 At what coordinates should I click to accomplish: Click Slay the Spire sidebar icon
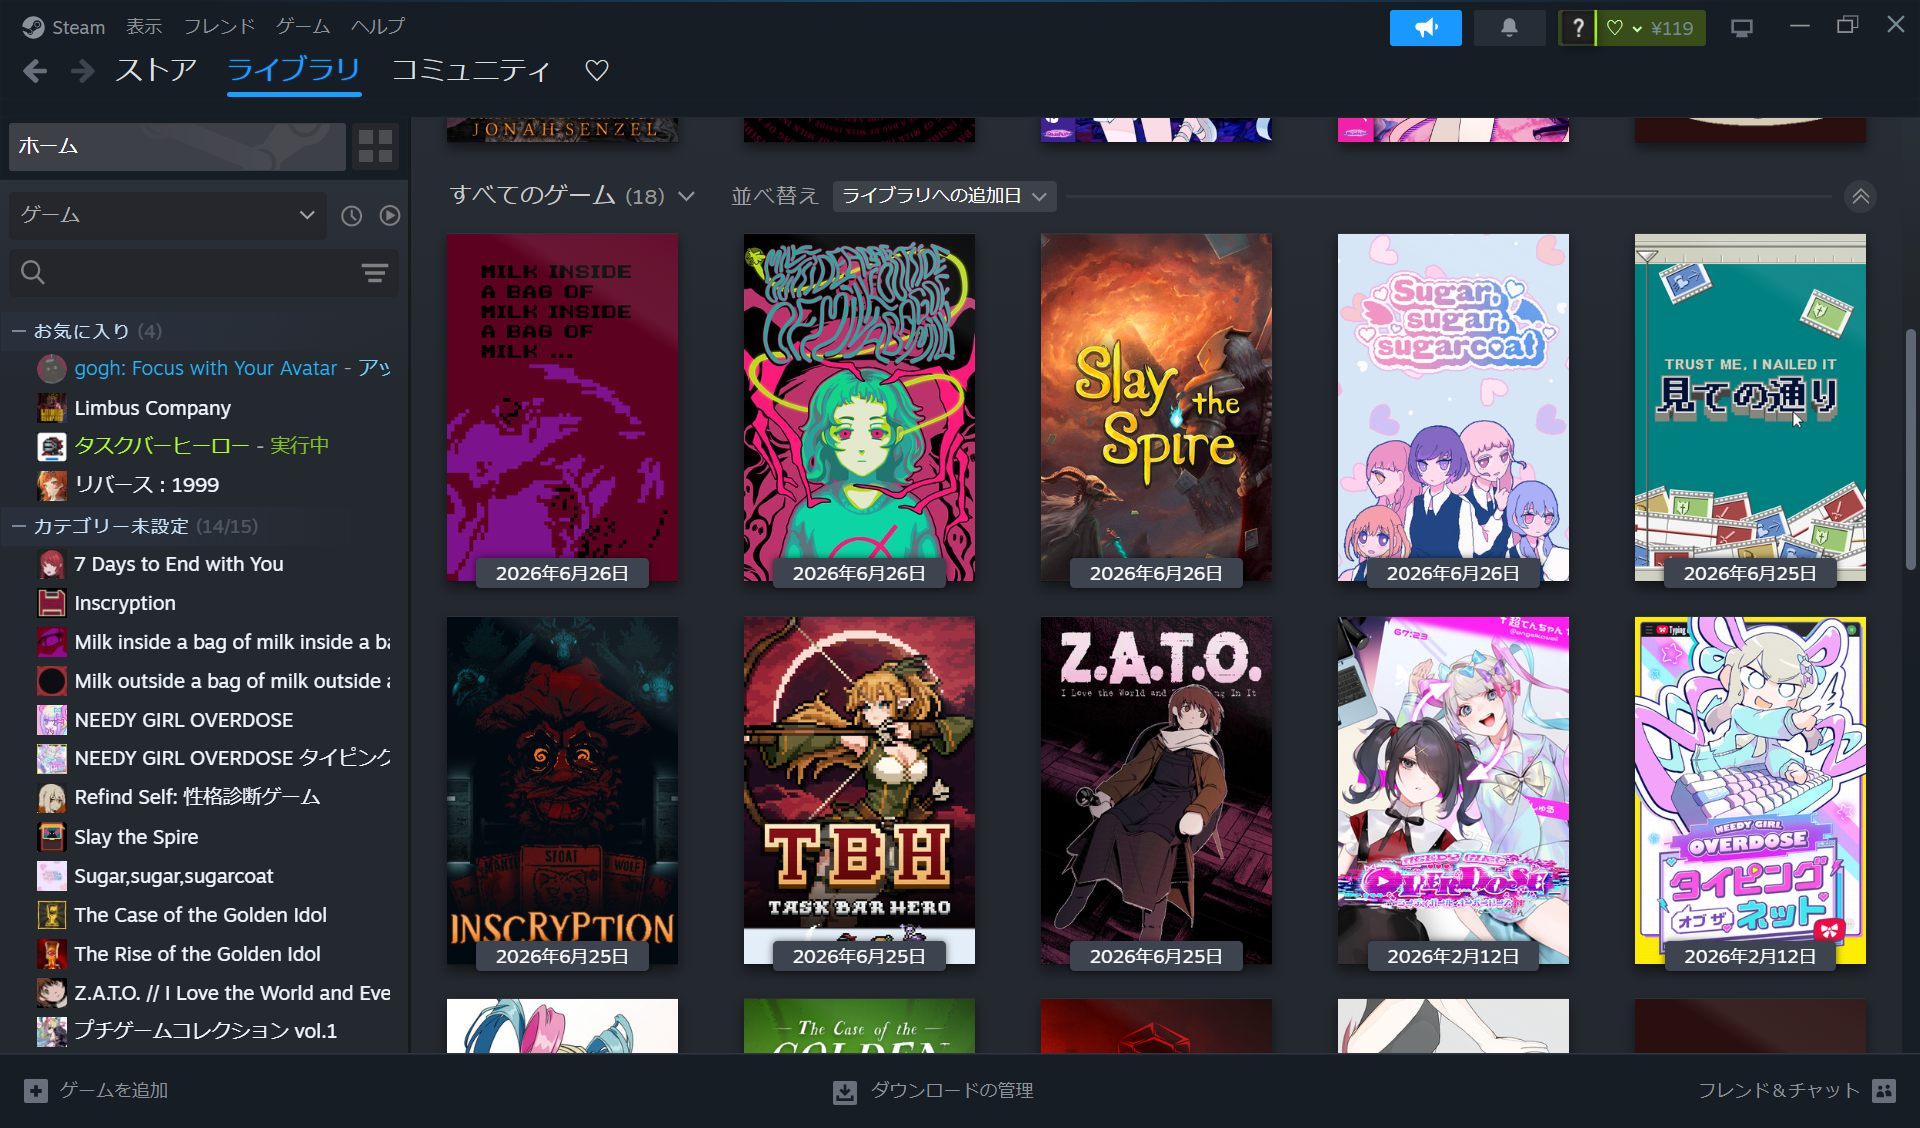click(52, 837)
